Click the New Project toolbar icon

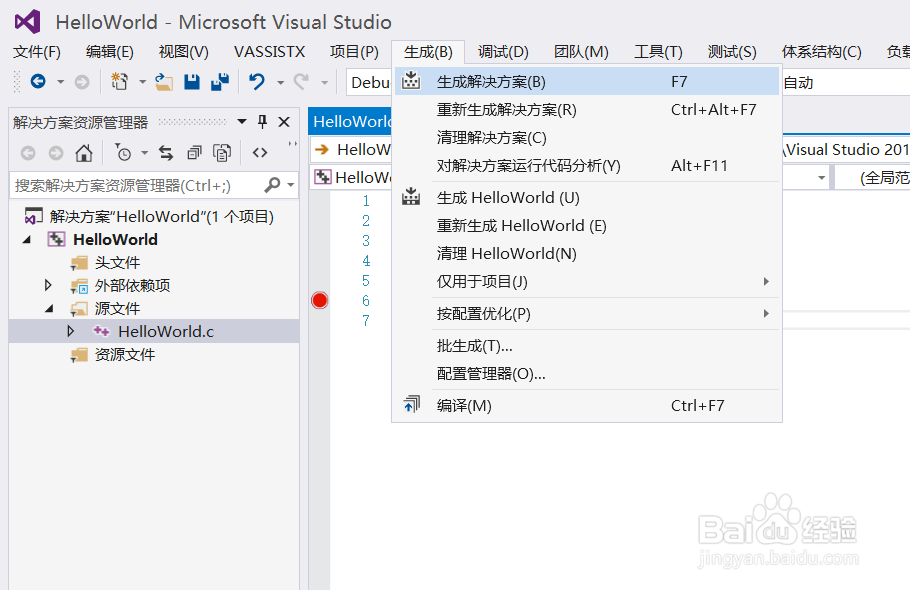click(120, 82)
